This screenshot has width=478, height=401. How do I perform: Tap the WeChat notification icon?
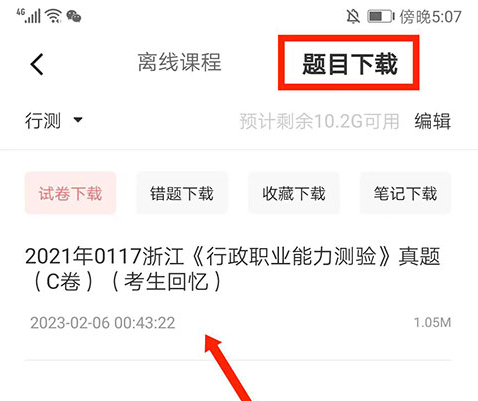tap(74, 16)
